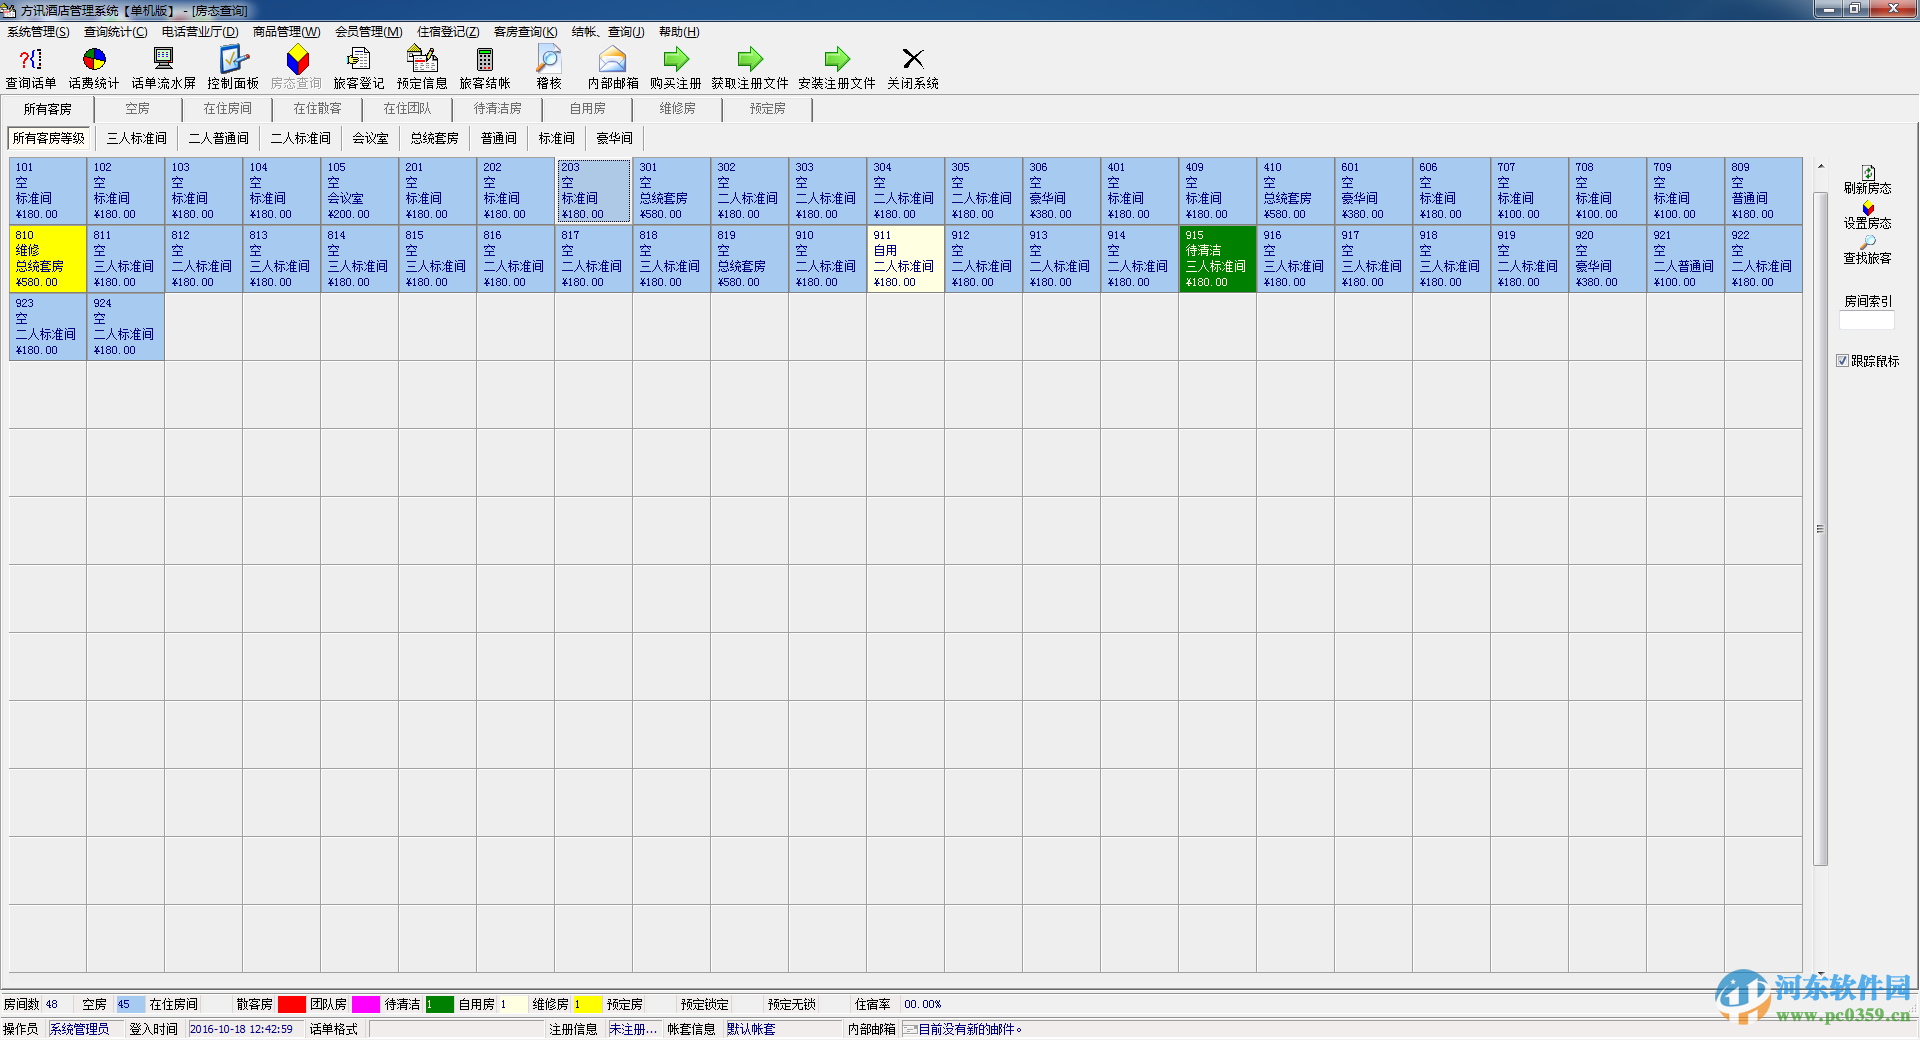Open the 系统管理 menu

(38, 32)
